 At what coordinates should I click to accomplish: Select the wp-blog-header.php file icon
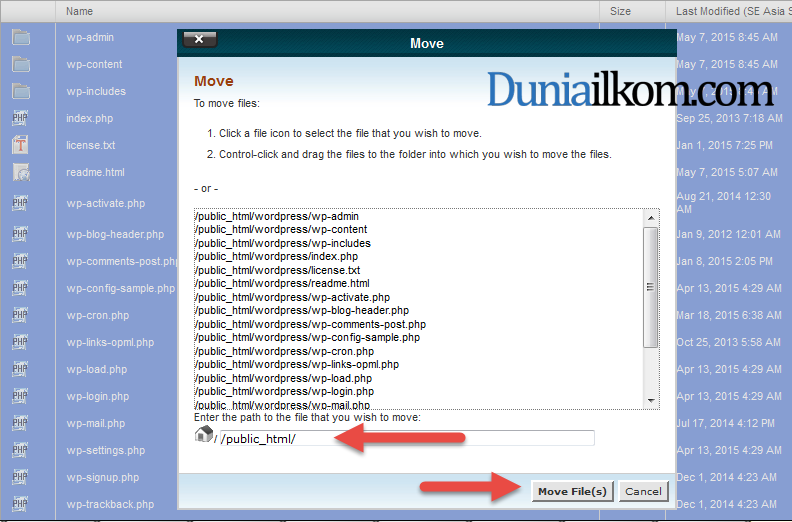(x=20, y=234)
